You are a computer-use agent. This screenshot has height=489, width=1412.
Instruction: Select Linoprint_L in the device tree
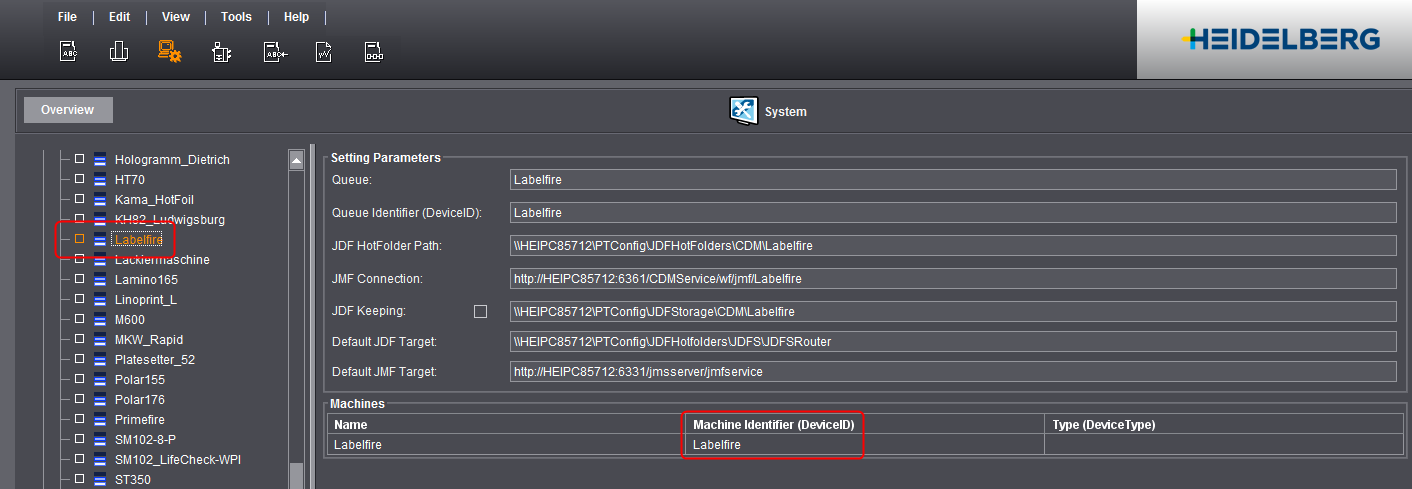(145, 300)
